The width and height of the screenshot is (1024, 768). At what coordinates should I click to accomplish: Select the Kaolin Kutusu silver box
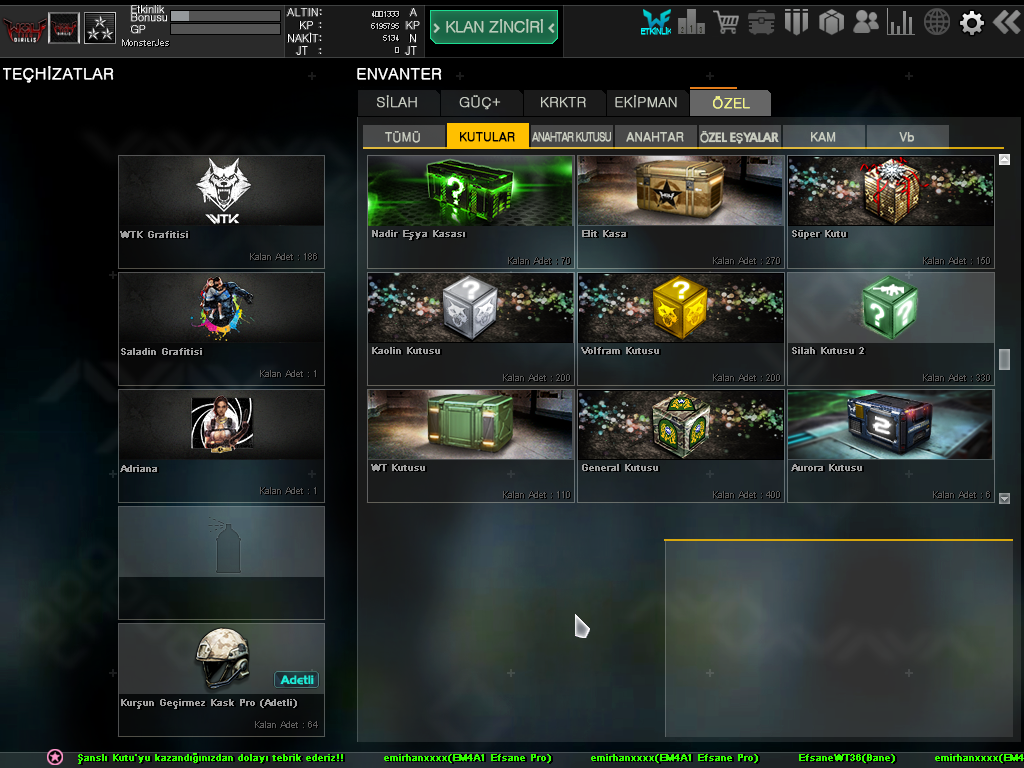click(x=471, y=329)
